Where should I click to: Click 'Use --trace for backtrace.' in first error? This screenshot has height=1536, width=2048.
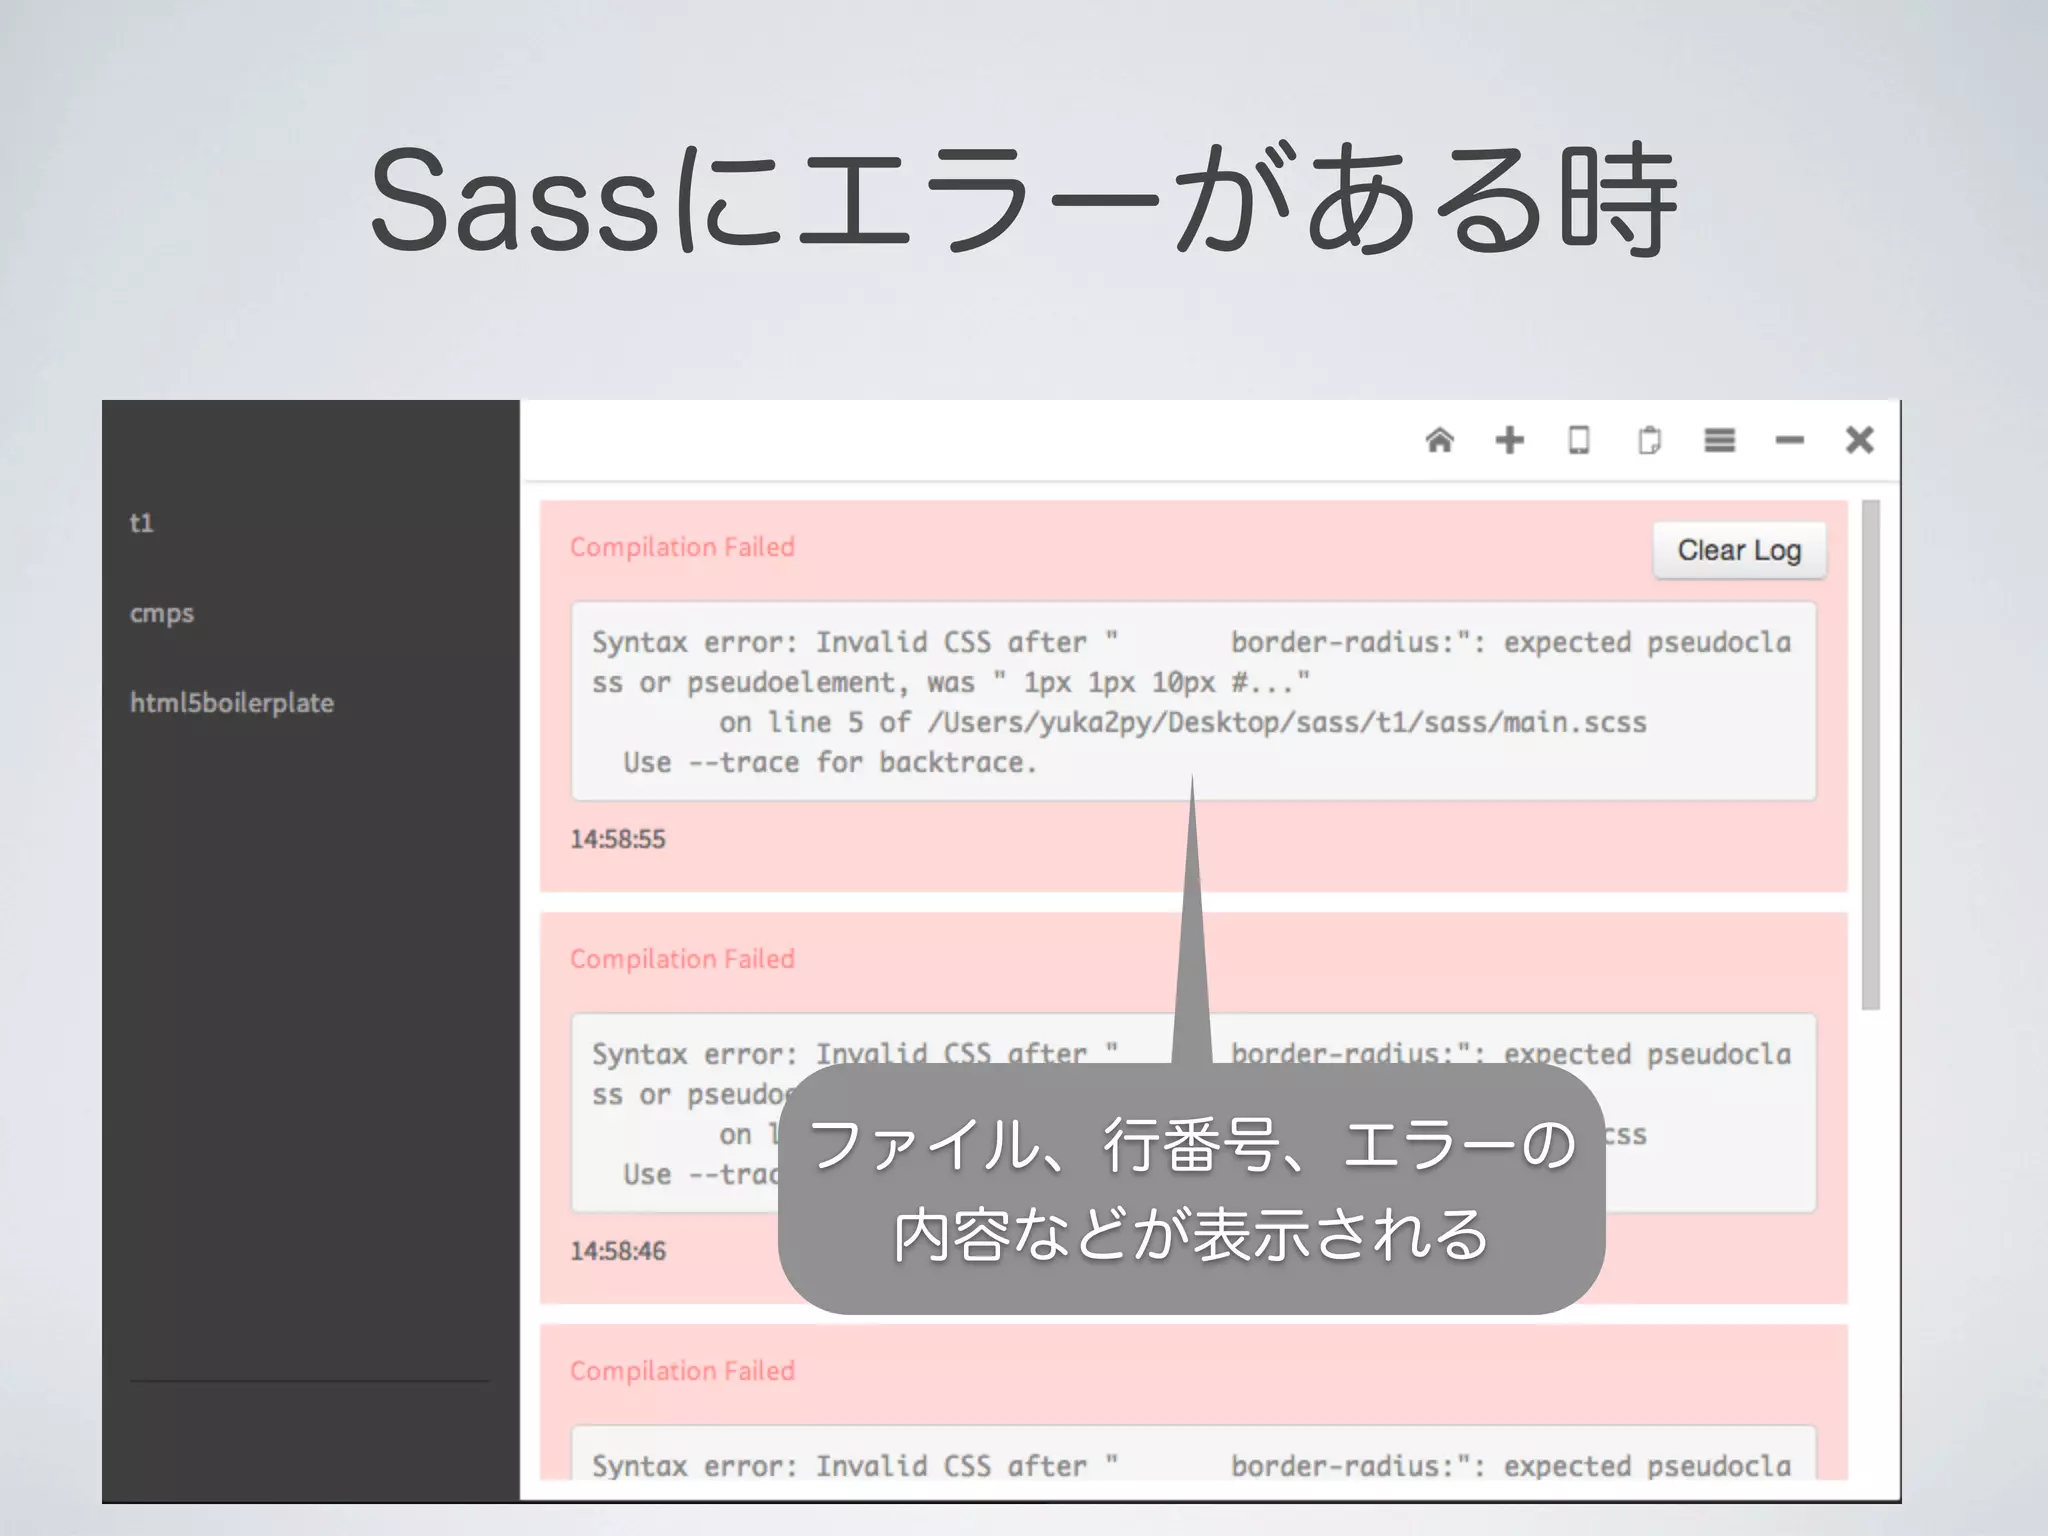click(830, 763)
